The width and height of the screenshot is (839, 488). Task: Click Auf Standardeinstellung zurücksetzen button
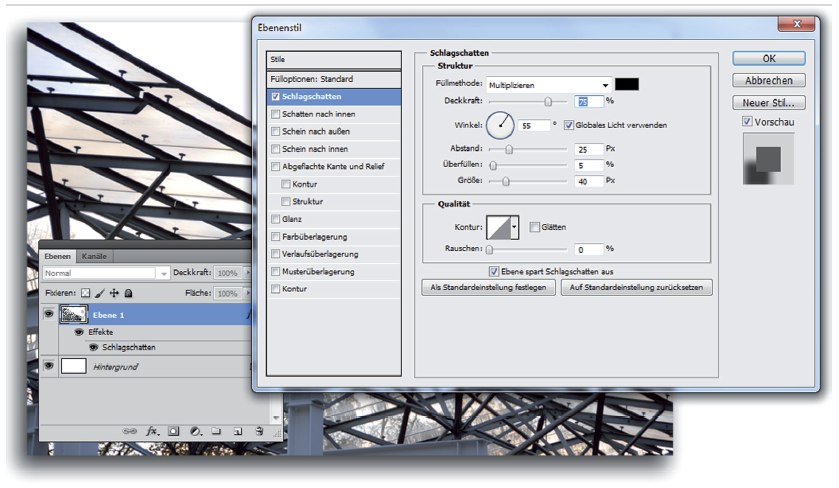click(636, 287)
